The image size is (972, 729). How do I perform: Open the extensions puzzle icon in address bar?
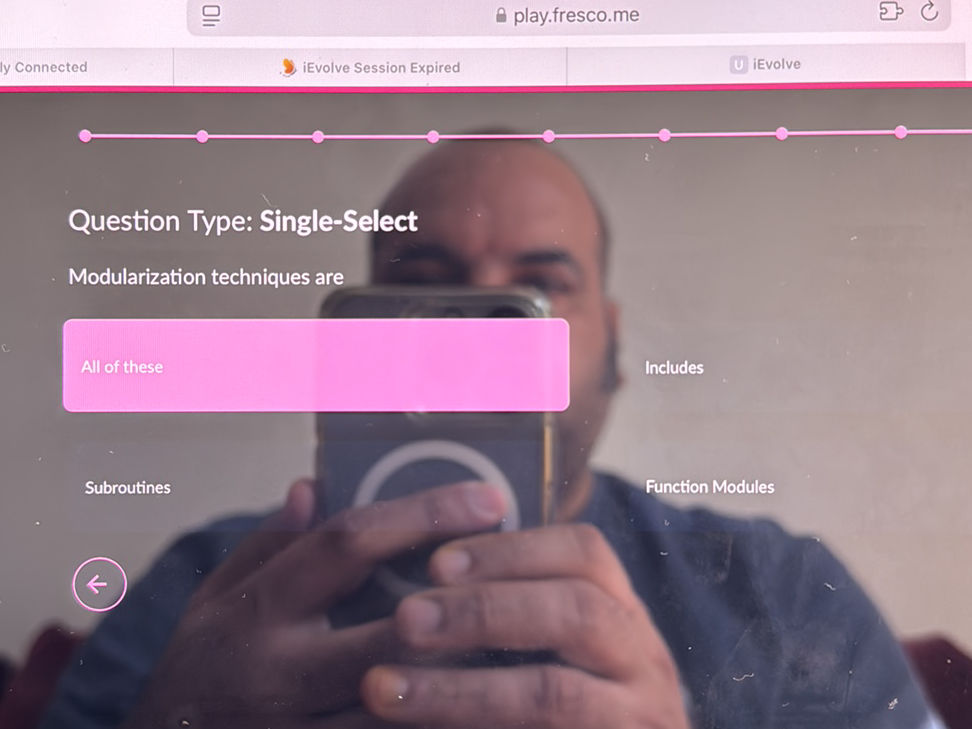tap(891, 11)
